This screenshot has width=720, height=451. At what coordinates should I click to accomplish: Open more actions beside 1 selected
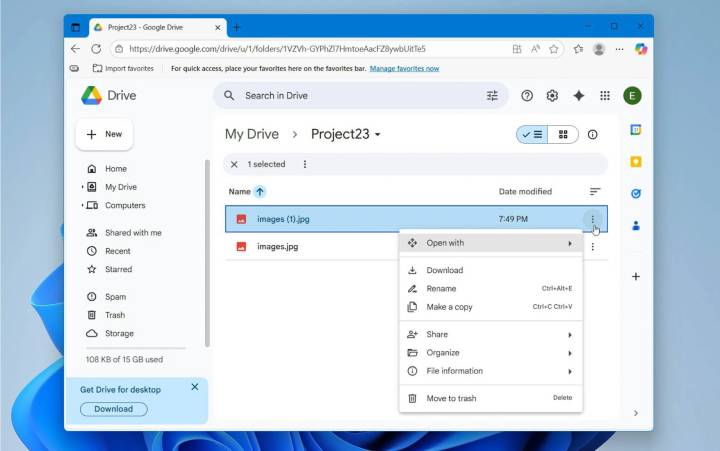(304, 164)
